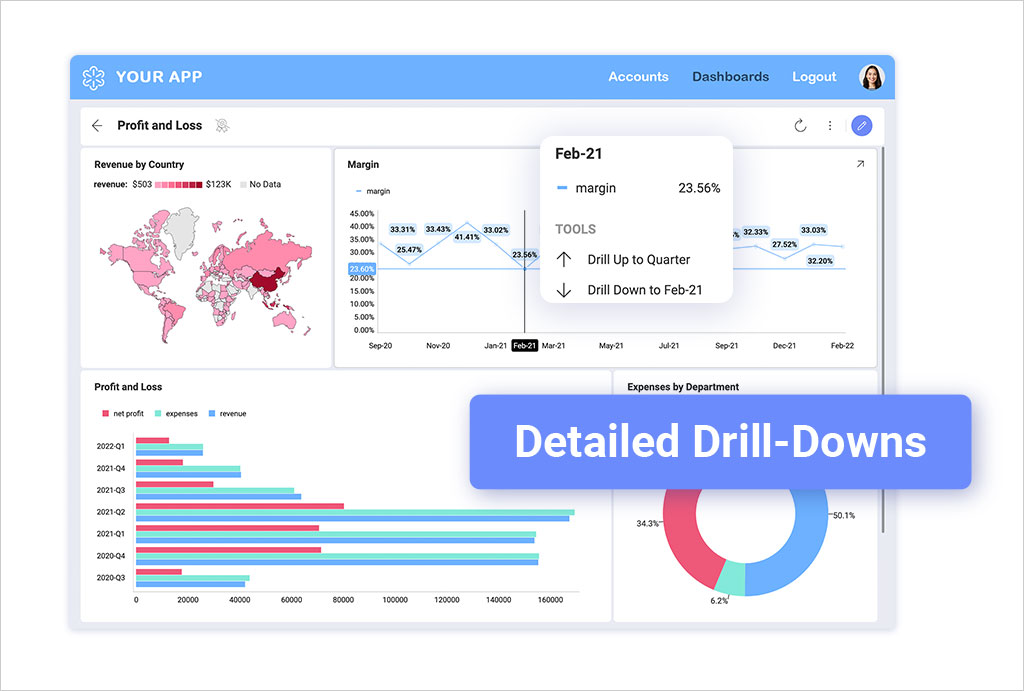Toggle the net profit legend series
1024x691 pixels.
coord(125,414)
